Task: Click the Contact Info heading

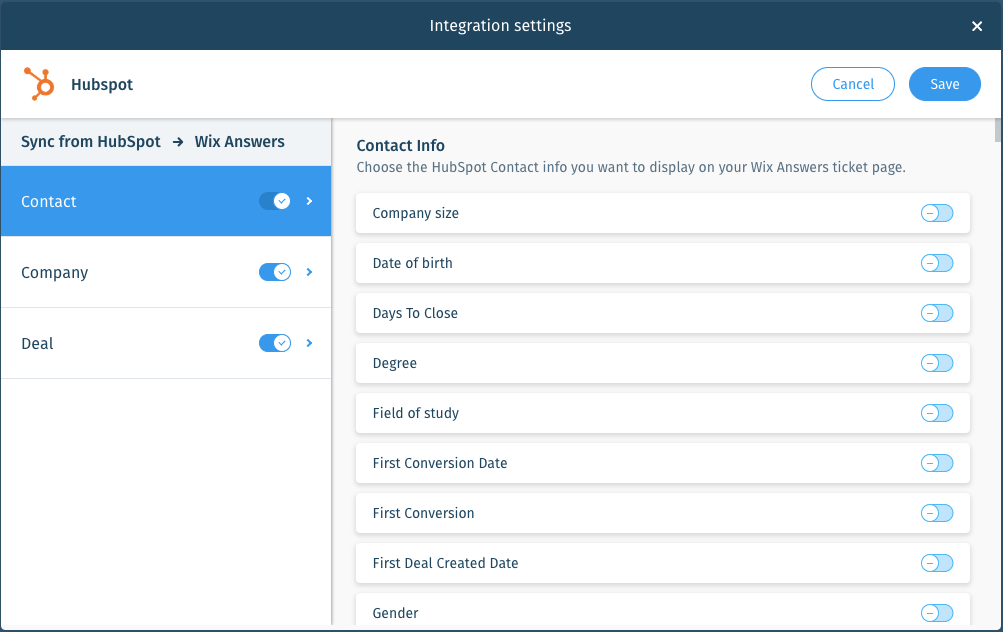Action: (400, 146)
